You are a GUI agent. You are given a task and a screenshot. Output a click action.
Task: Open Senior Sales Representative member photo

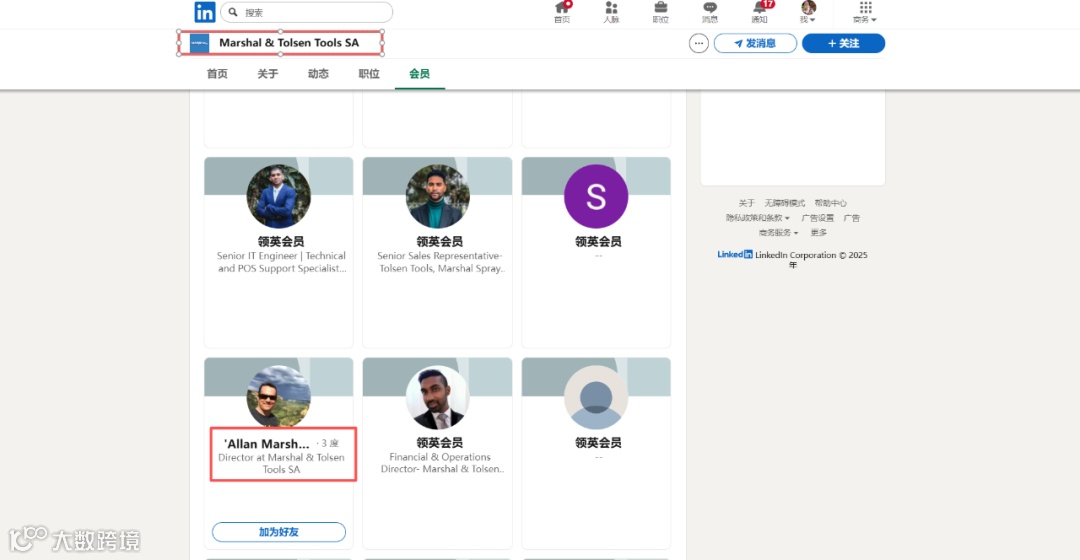click(437, 196)
